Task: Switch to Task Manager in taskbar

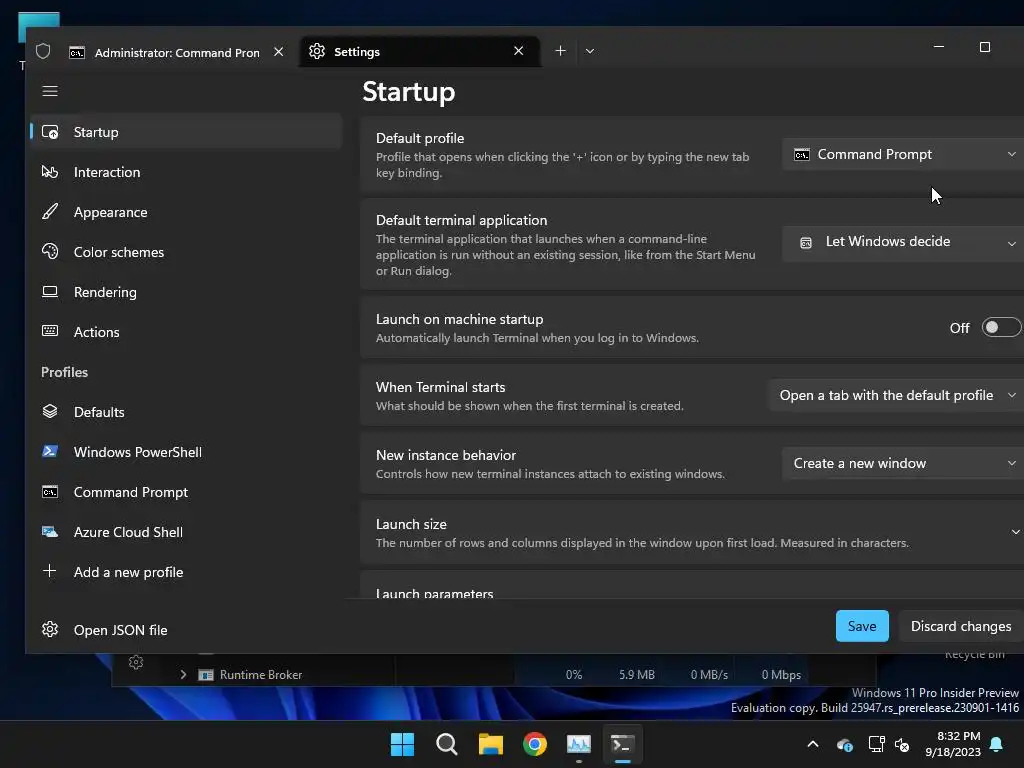Action: pos(579,744)
